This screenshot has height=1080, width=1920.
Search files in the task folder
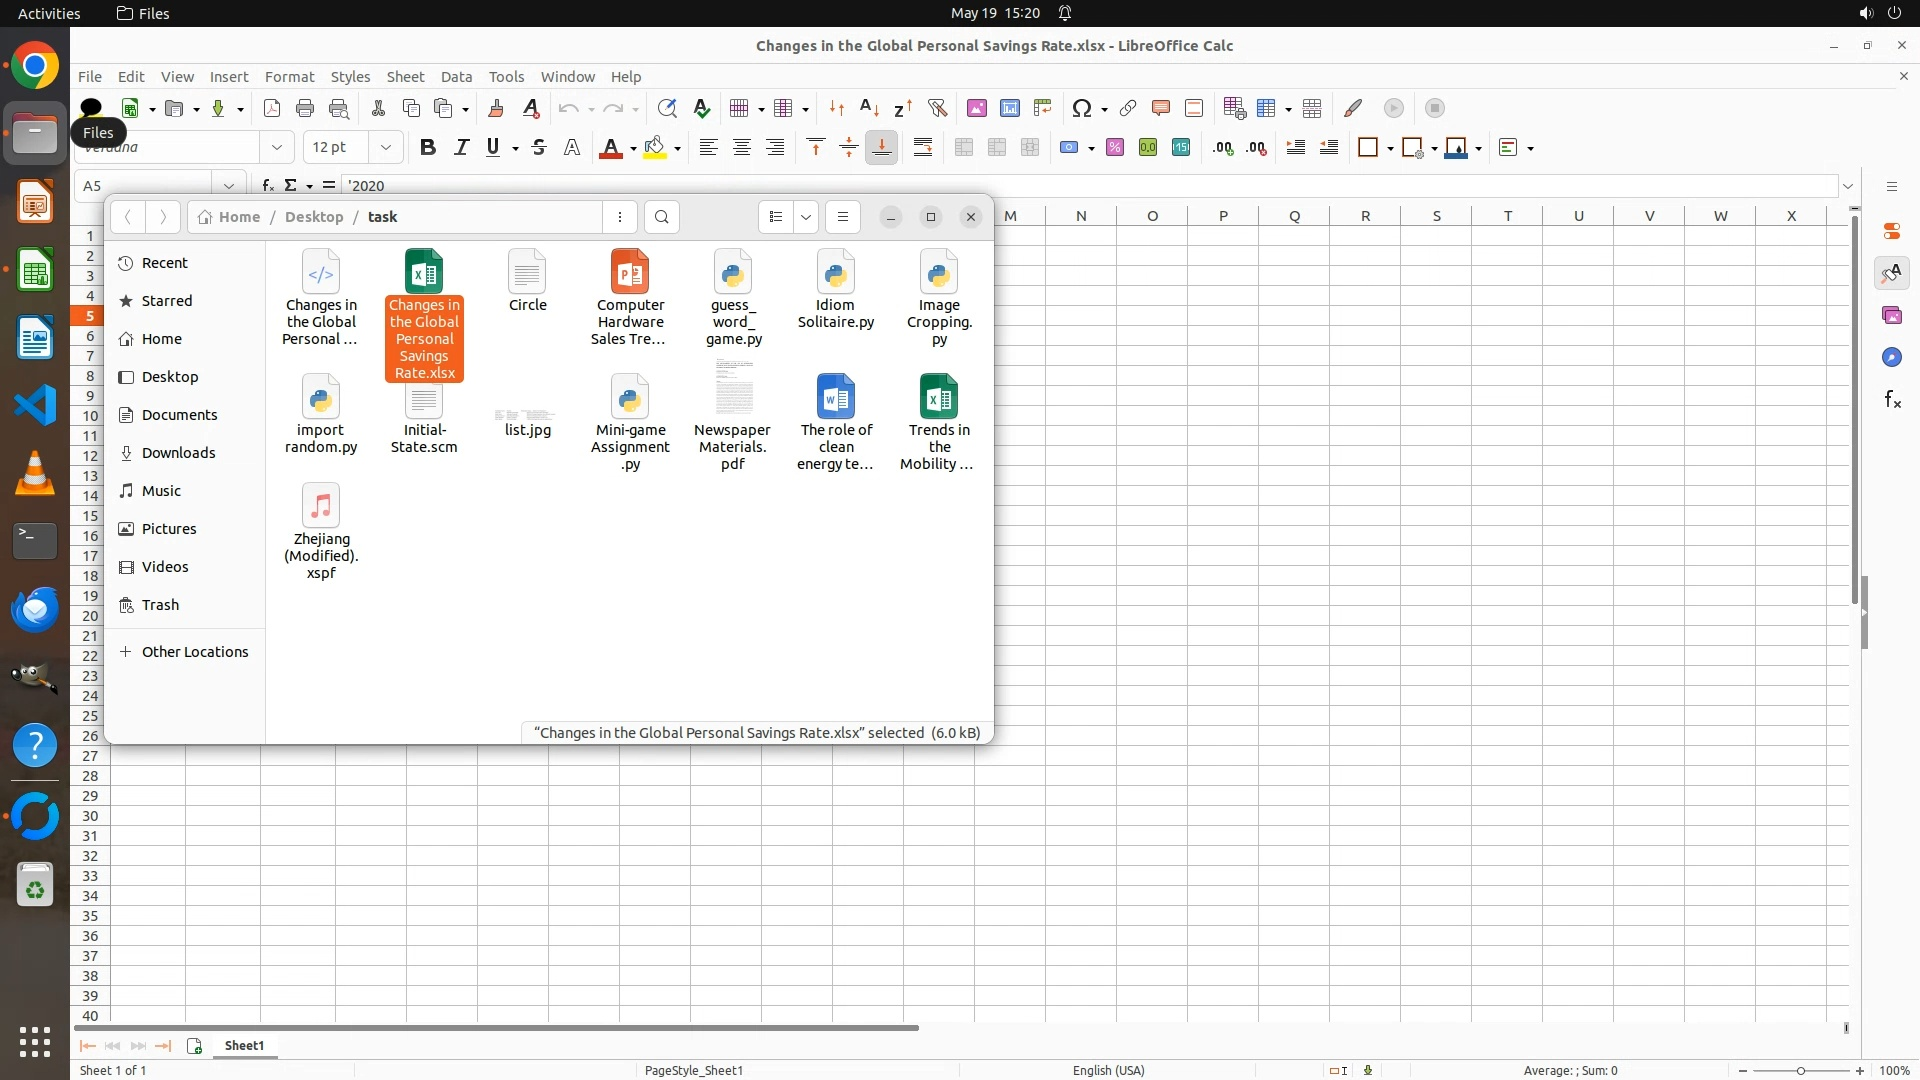661,217
